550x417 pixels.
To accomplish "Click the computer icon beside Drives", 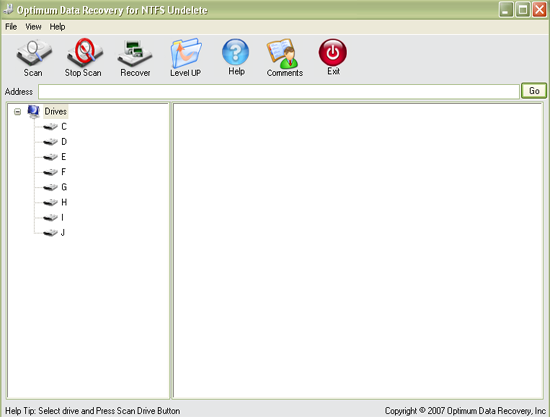I will [x=34, y=112].
